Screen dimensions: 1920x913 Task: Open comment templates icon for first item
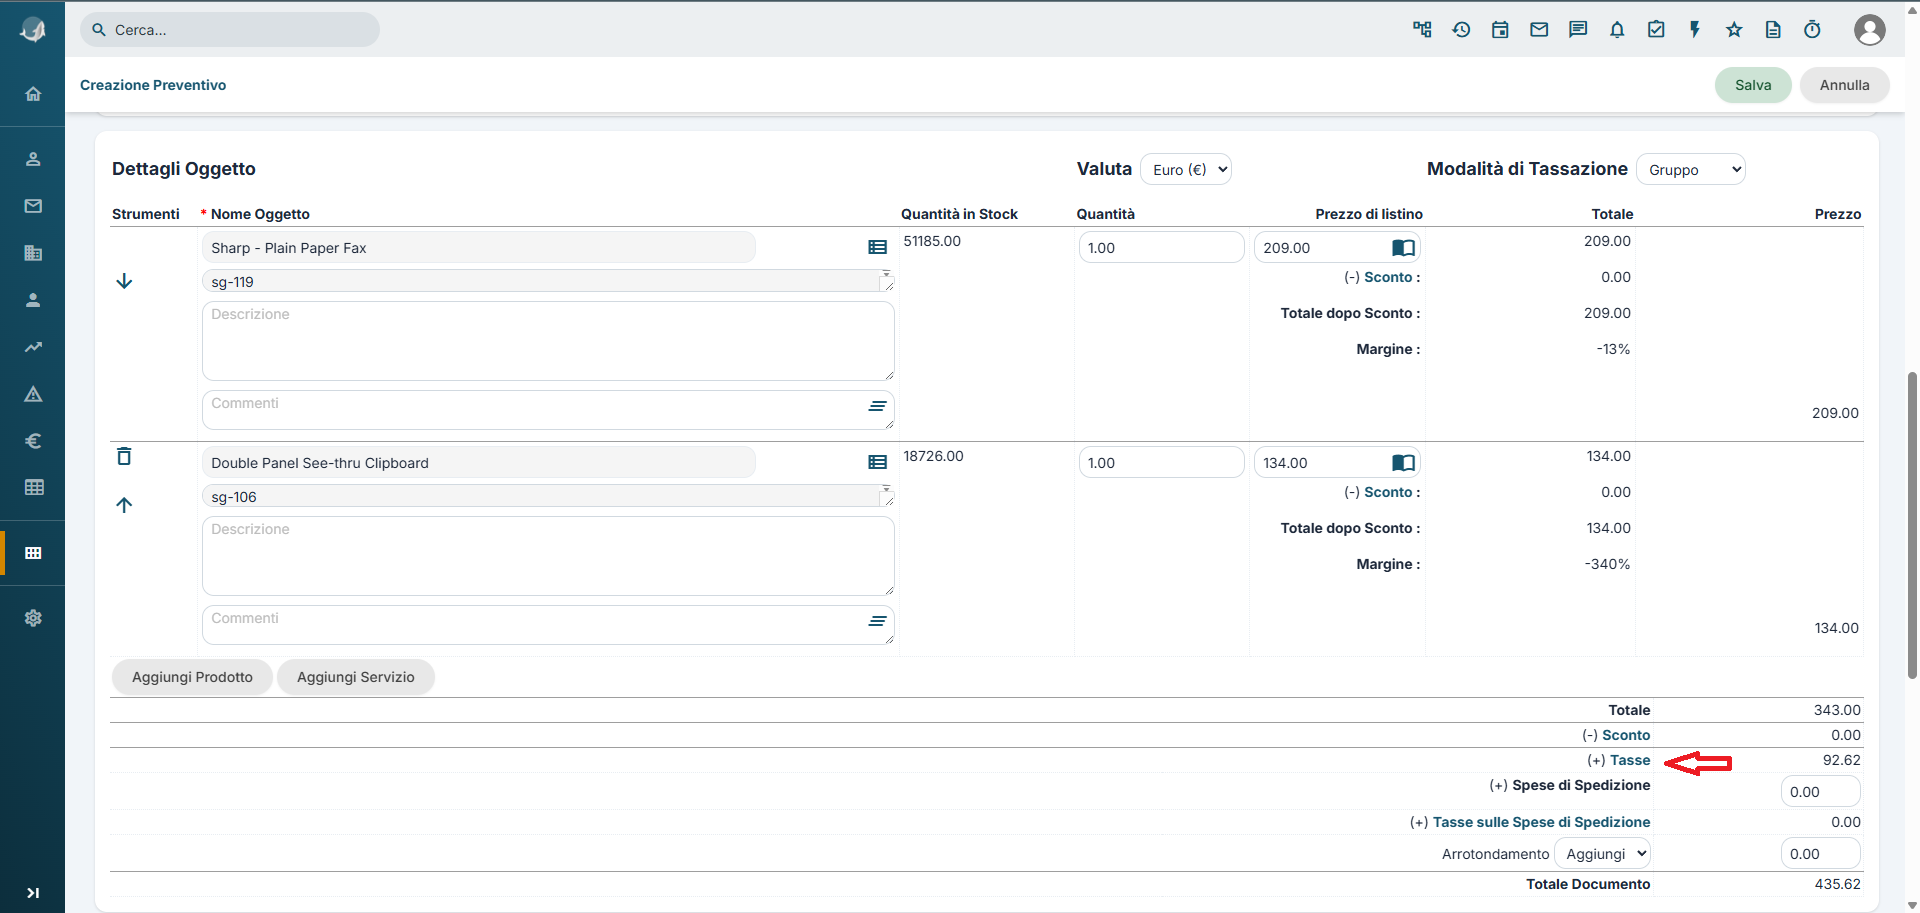coord(877,406)
